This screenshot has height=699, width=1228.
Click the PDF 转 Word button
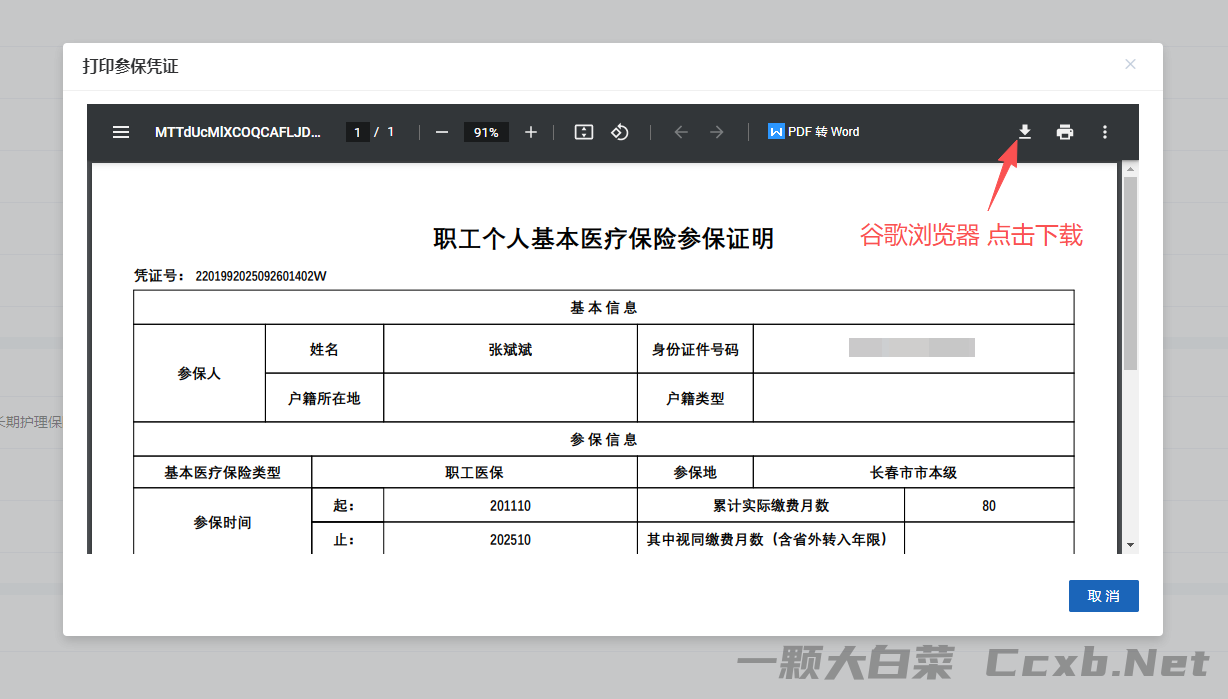click(814, 132)
